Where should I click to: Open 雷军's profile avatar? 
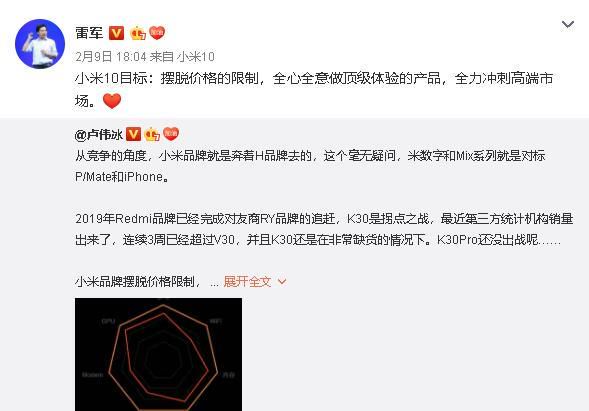[40, 44]
